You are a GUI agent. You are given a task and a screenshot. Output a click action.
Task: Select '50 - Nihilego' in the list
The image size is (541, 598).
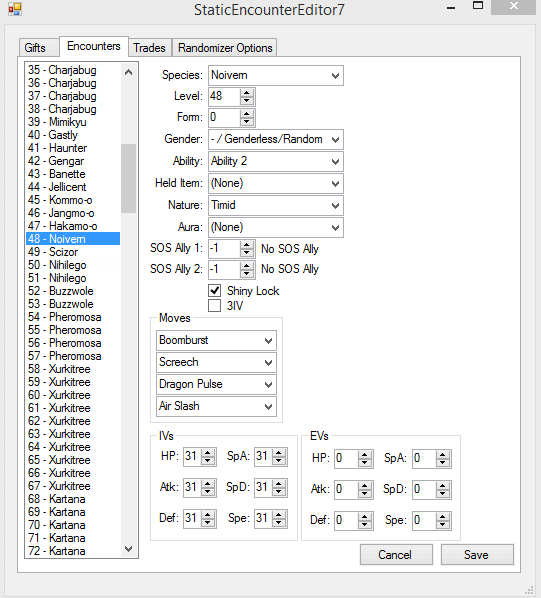tap(73, 265)
